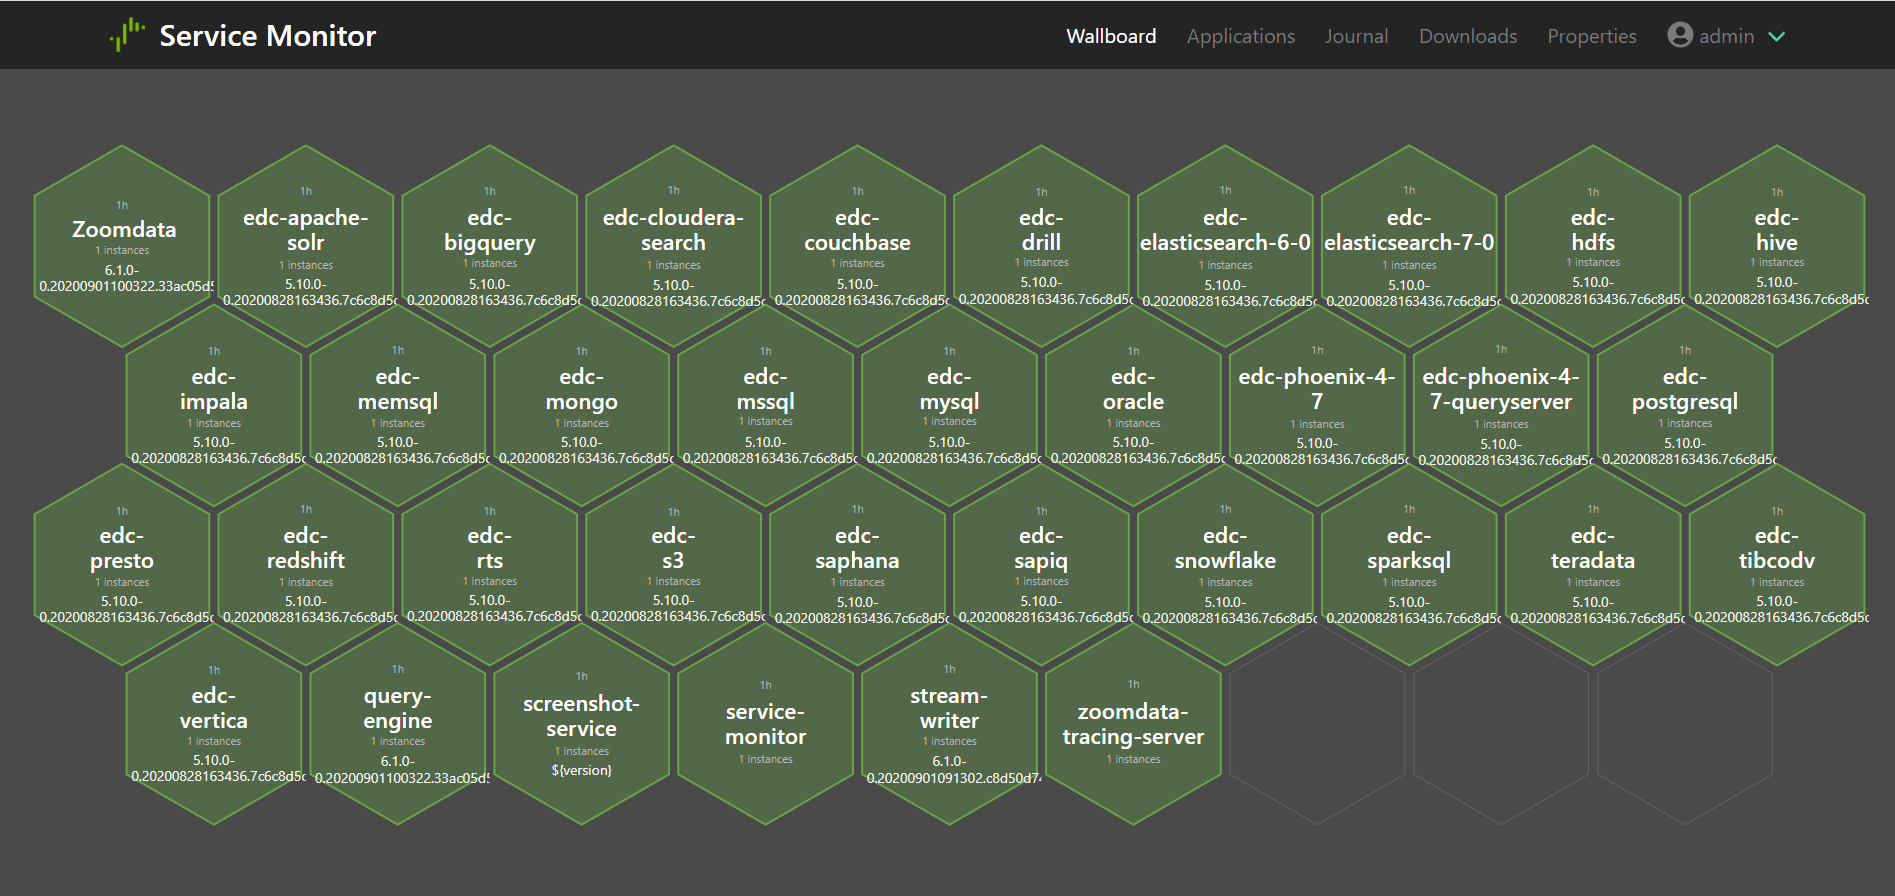Open the Applications menu item
Image resolution: width=1895 pixels, height=896 pixels.
pos(1241,36)
